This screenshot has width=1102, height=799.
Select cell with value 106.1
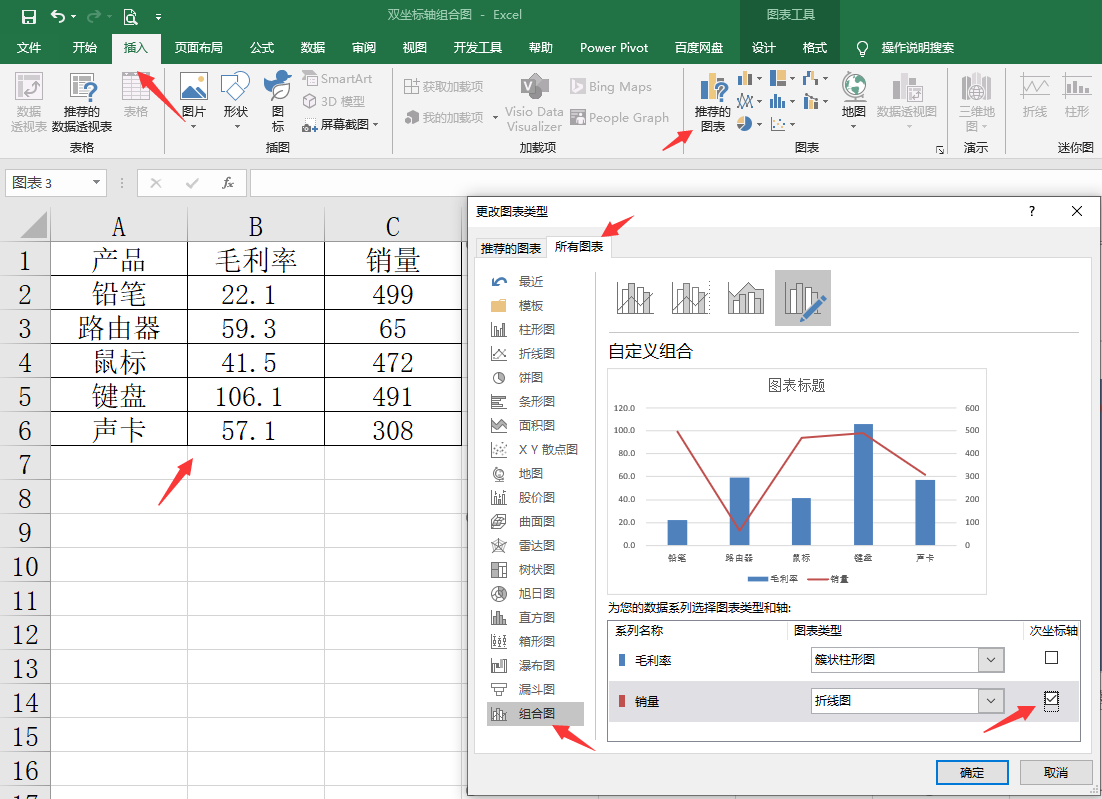pos(256,396)
